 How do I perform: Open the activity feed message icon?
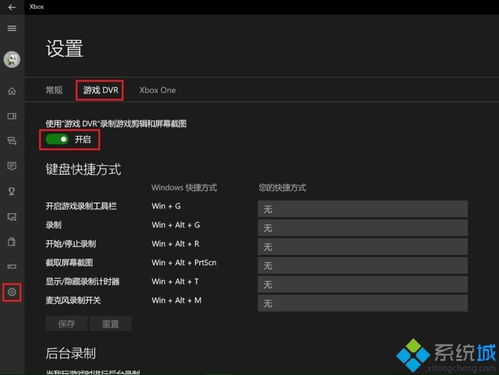(x=12, y=166)
